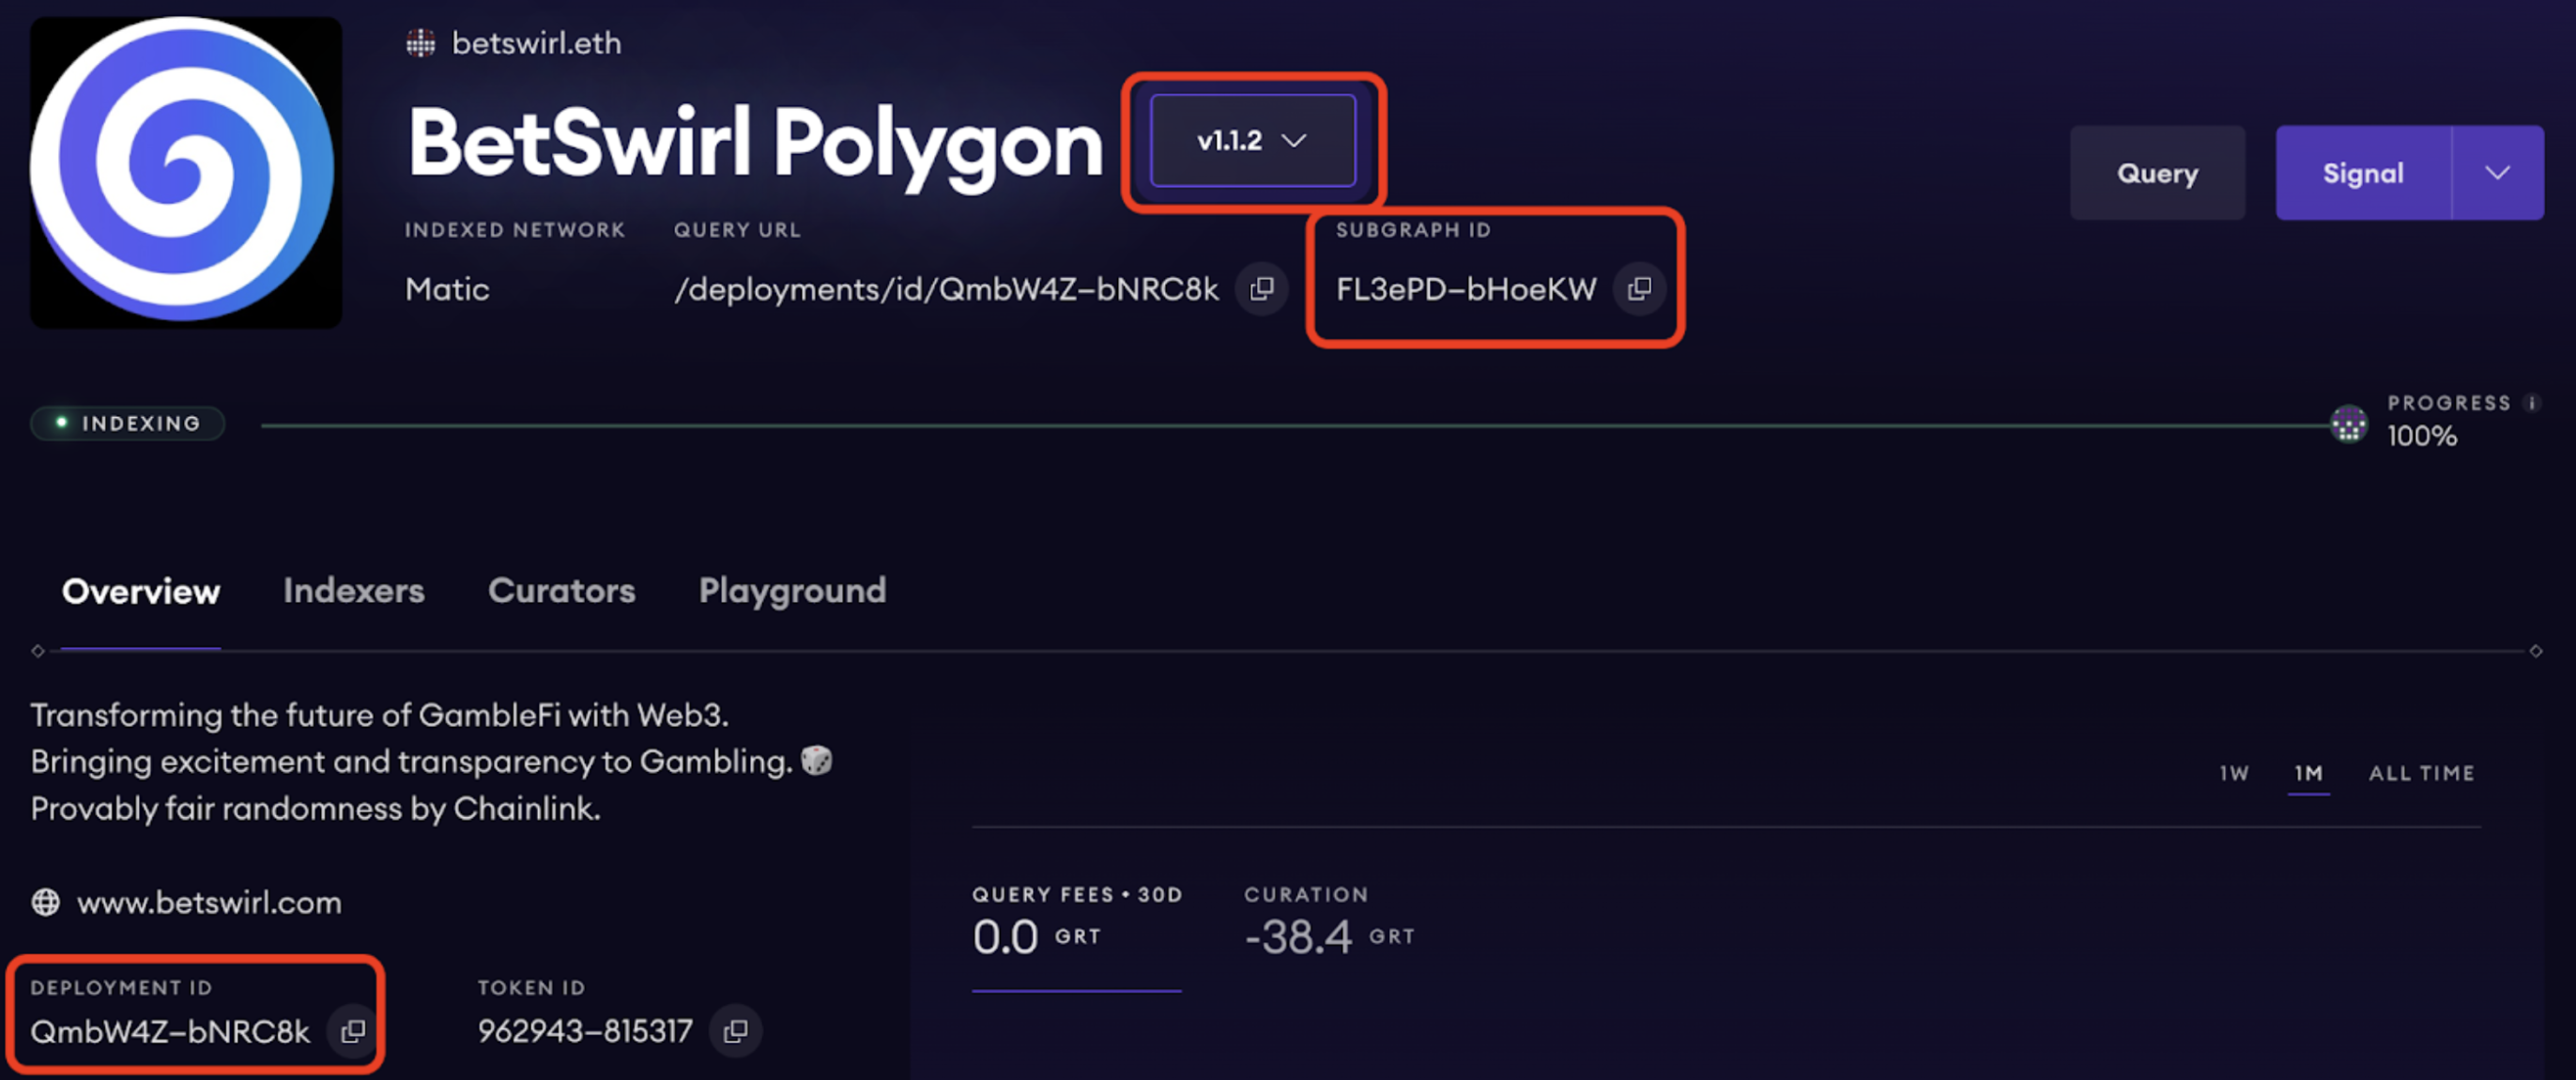The height and width of the screenshot is (1080, 2576).
Task: Click the globe icon beside www.betswirl.com
Action: point(45,903)
